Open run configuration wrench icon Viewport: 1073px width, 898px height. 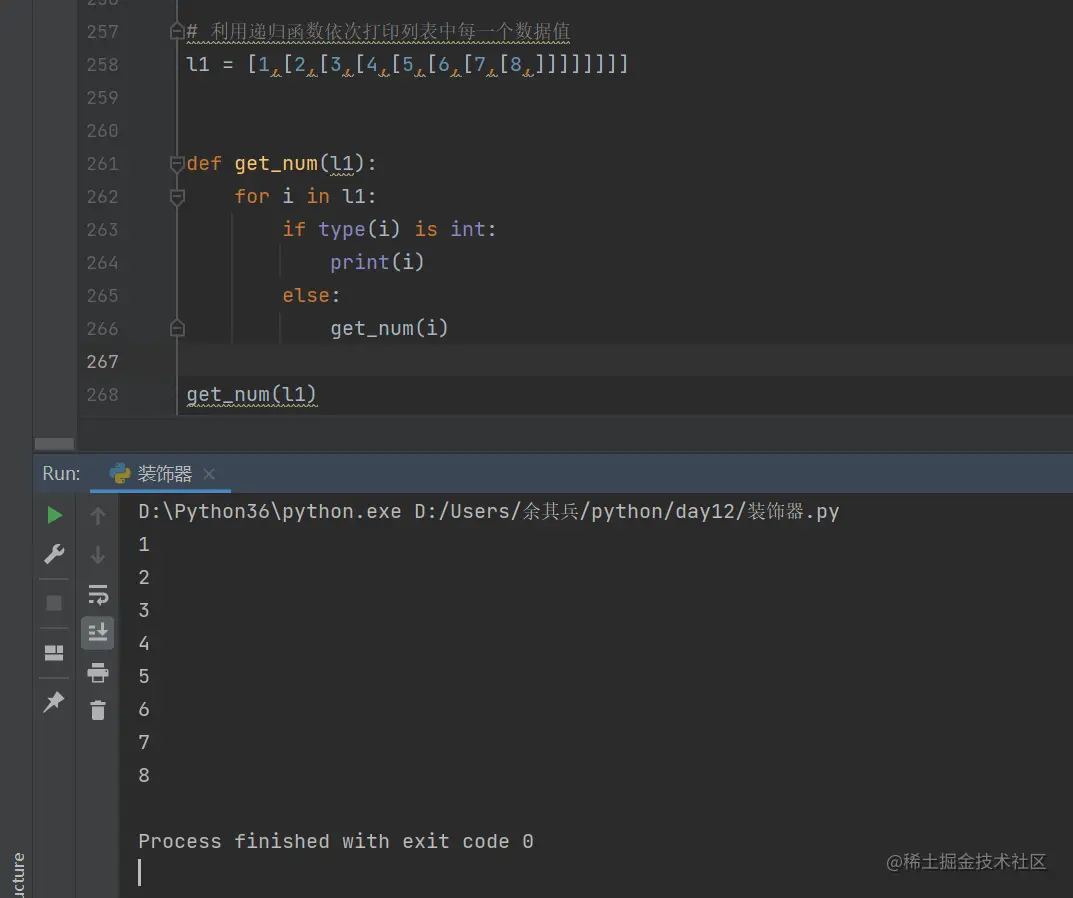pos(54,553)
